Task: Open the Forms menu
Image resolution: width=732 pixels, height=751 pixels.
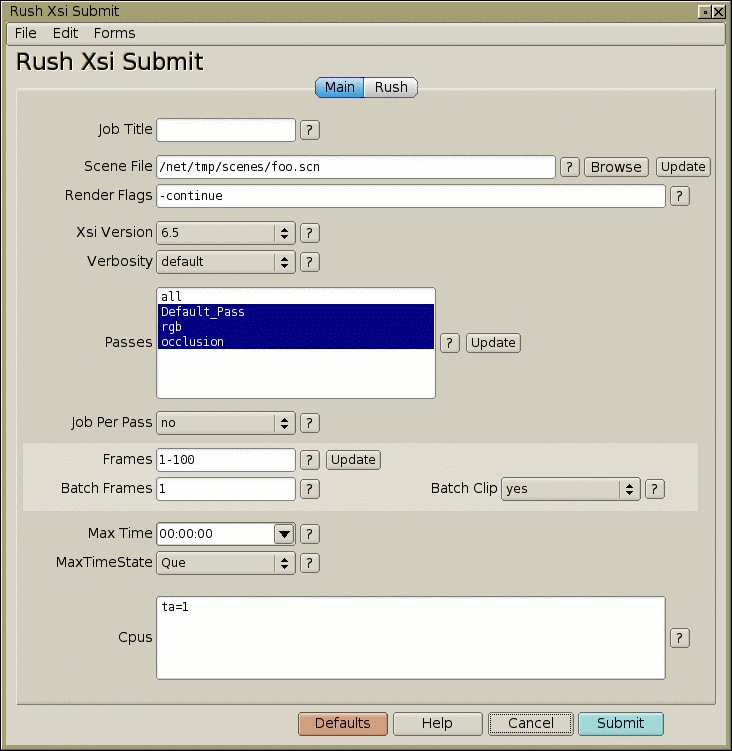Action: pyautogui.click(x=114, y=33)
